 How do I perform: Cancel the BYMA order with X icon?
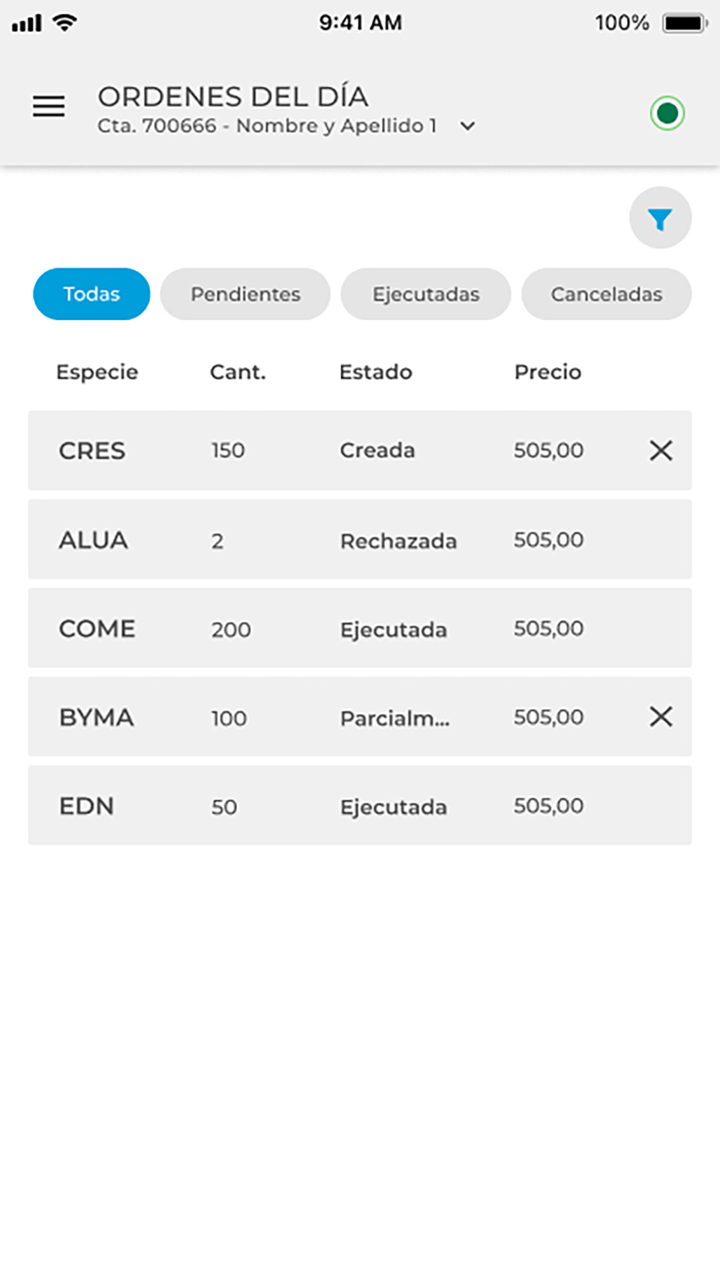(x=660, y=717)
